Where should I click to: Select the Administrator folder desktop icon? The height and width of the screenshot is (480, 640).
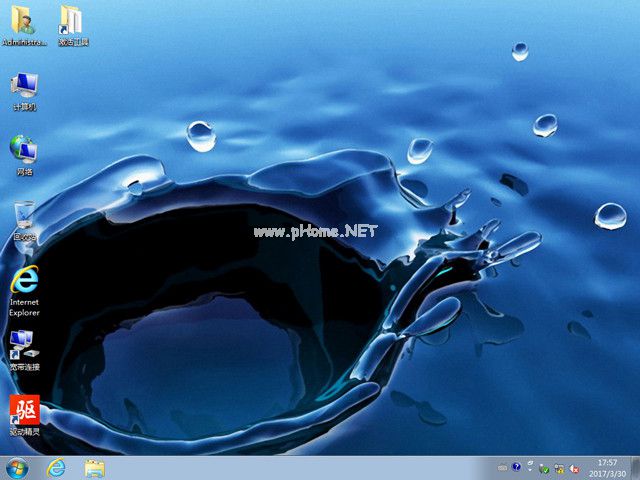(x=24, y=25)
